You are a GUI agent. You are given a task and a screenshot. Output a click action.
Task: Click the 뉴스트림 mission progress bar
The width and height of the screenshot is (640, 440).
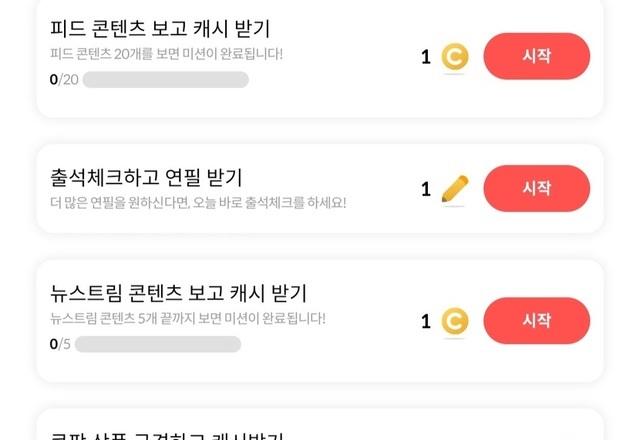point(158,344)
